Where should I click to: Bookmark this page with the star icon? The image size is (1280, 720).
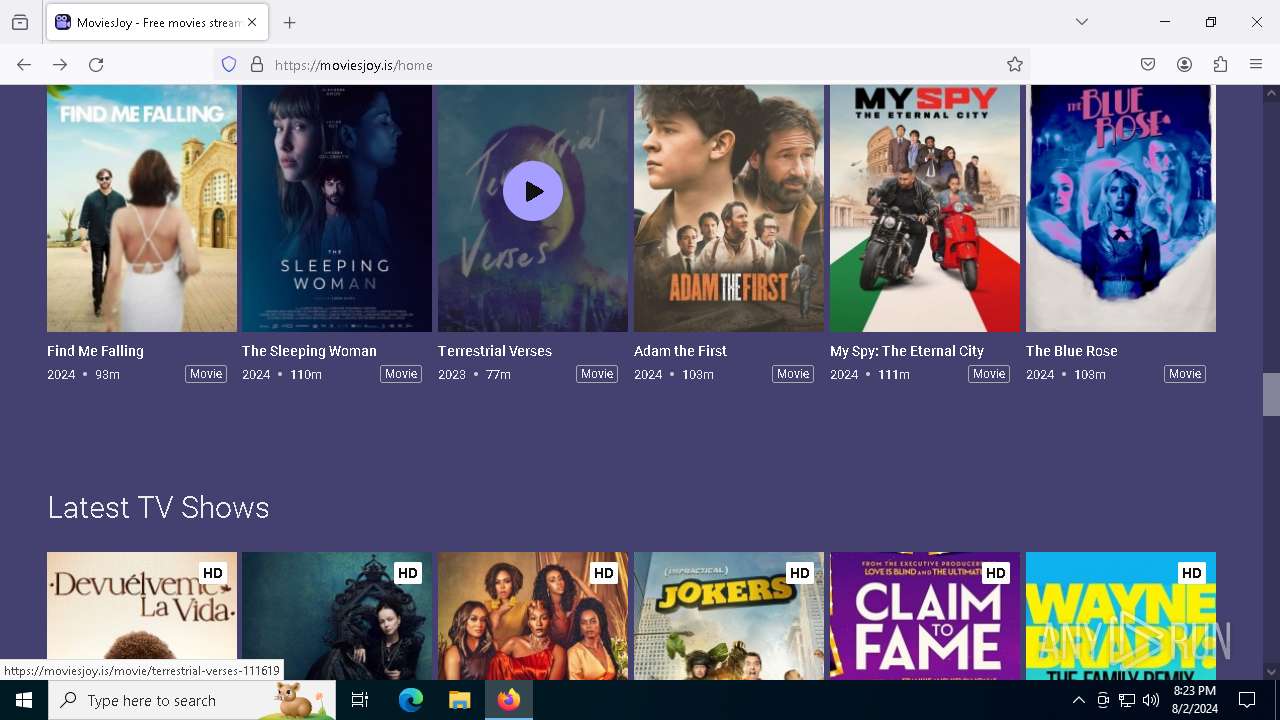pos(1015,65)
